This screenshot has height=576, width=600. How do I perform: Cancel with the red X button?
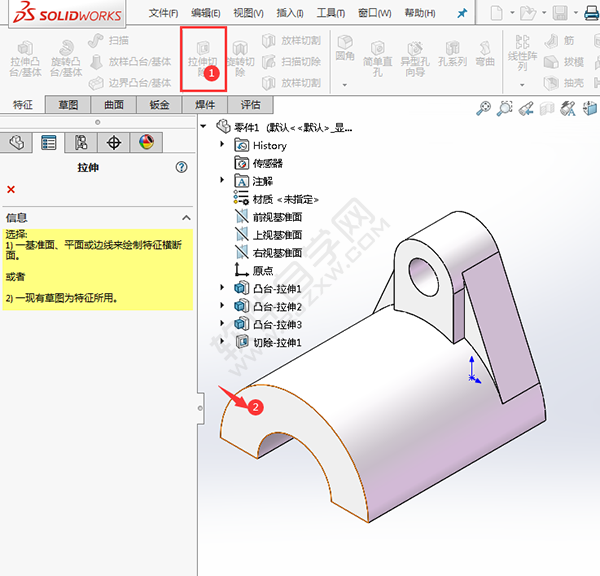tap(11, 189)
